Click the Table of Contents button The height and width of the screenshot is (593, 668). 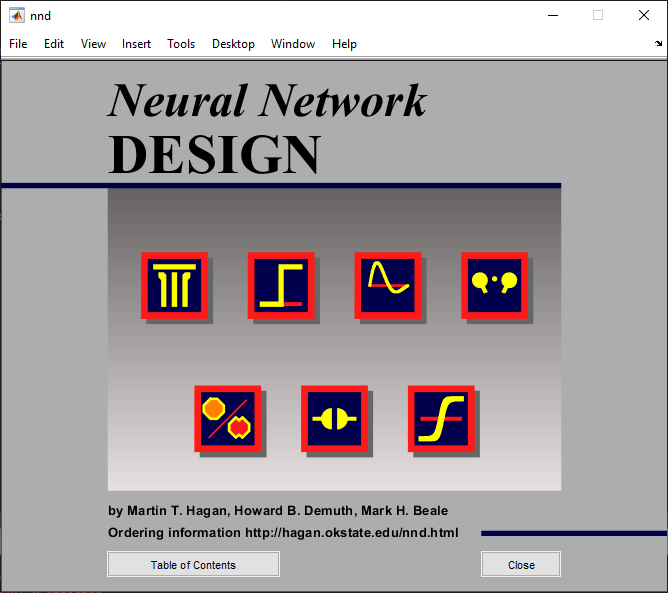pos(193,564)
